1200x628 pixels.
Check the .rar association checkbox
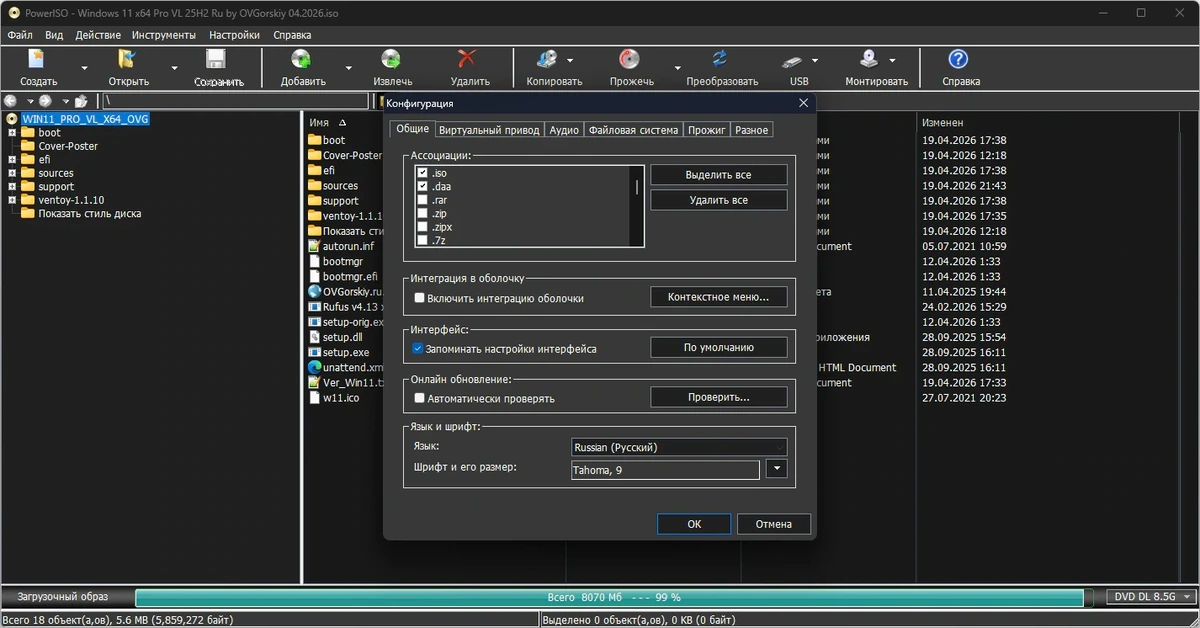coord(422,200)
